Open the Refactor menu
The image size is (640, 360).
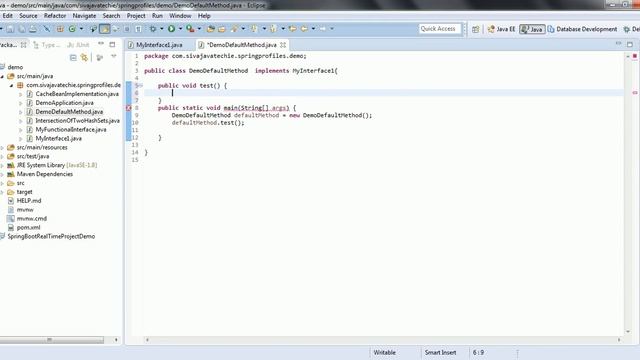tap(55, 16)
